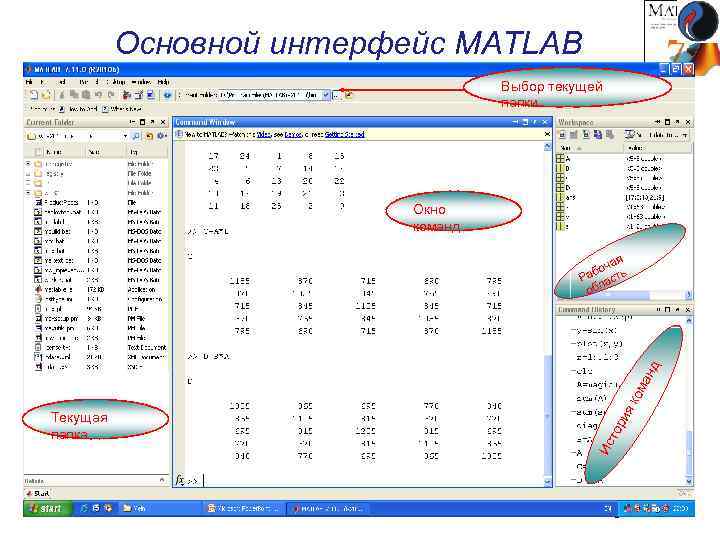Open the Profiler toolbar icon
The image size is (720, 540).
click(150, 95)
